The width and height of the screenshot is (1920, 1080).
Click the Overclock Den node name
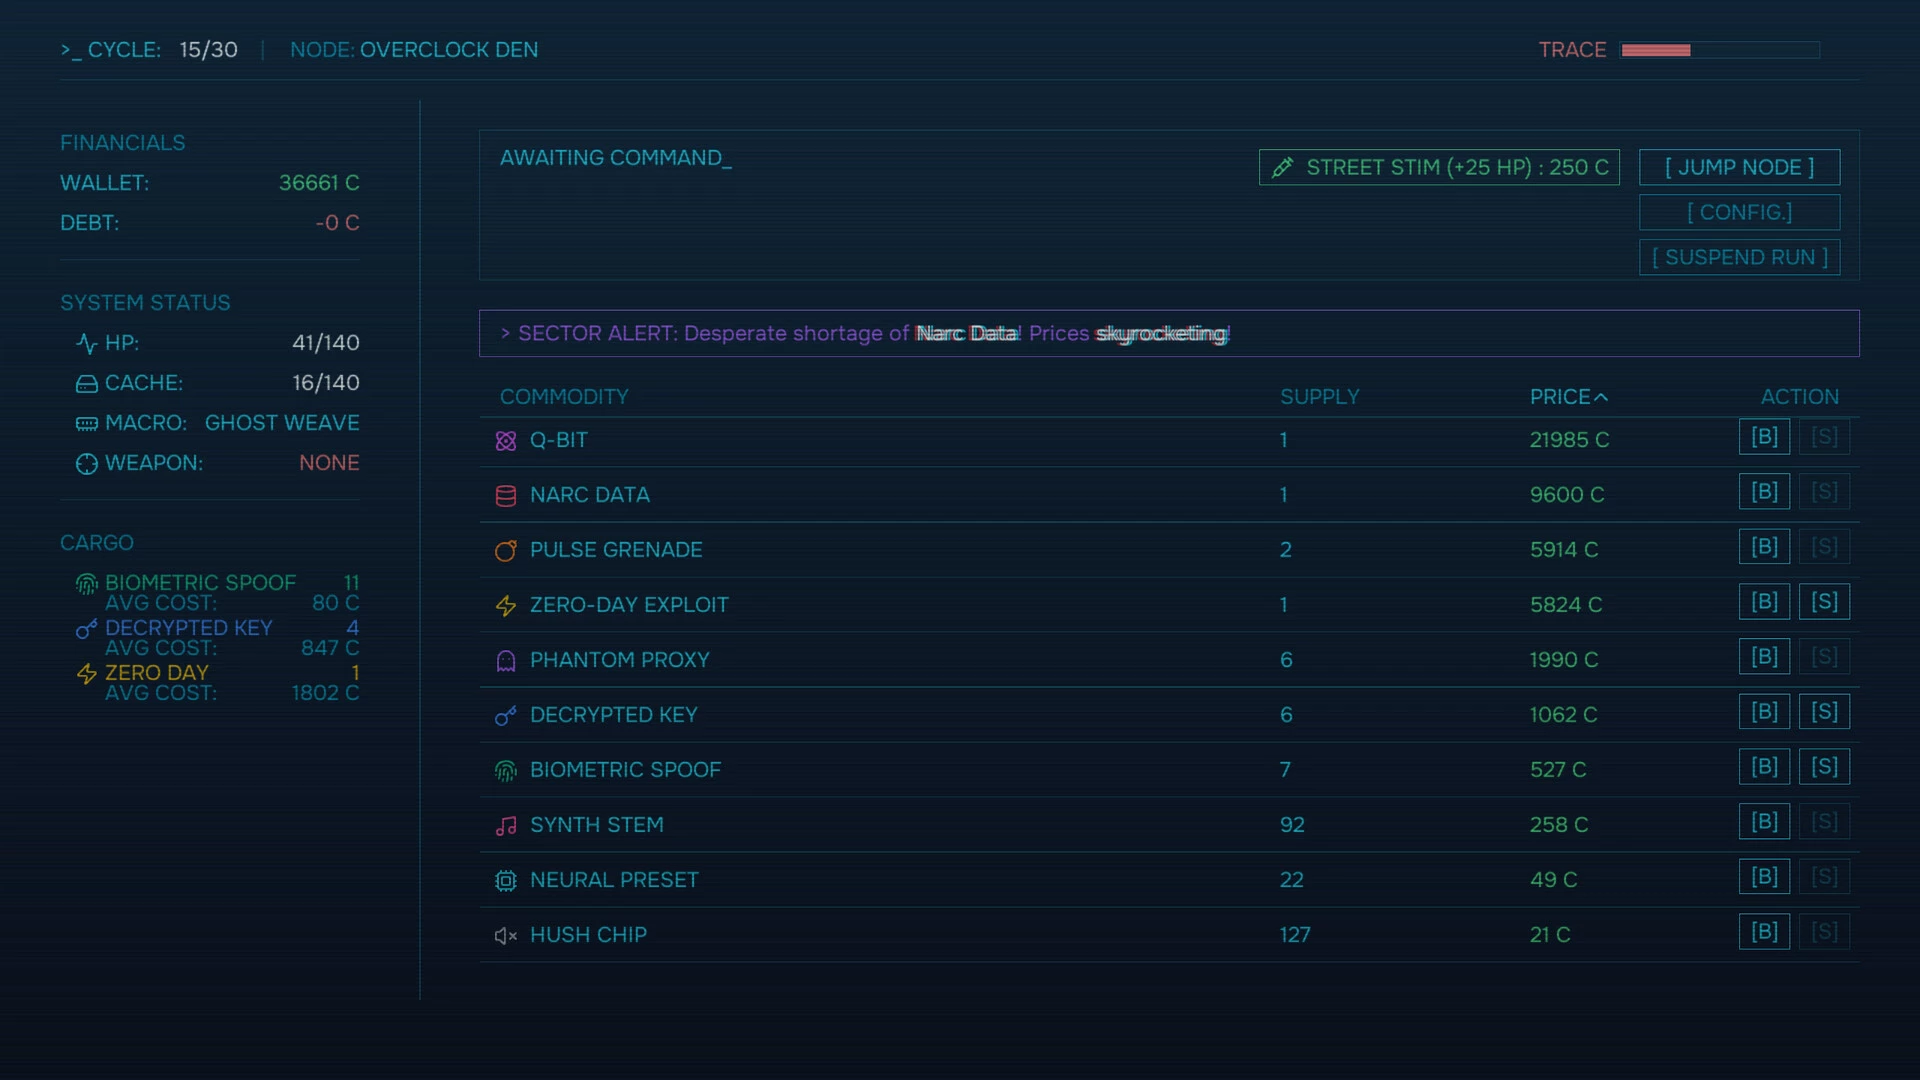tap(449, 50)
